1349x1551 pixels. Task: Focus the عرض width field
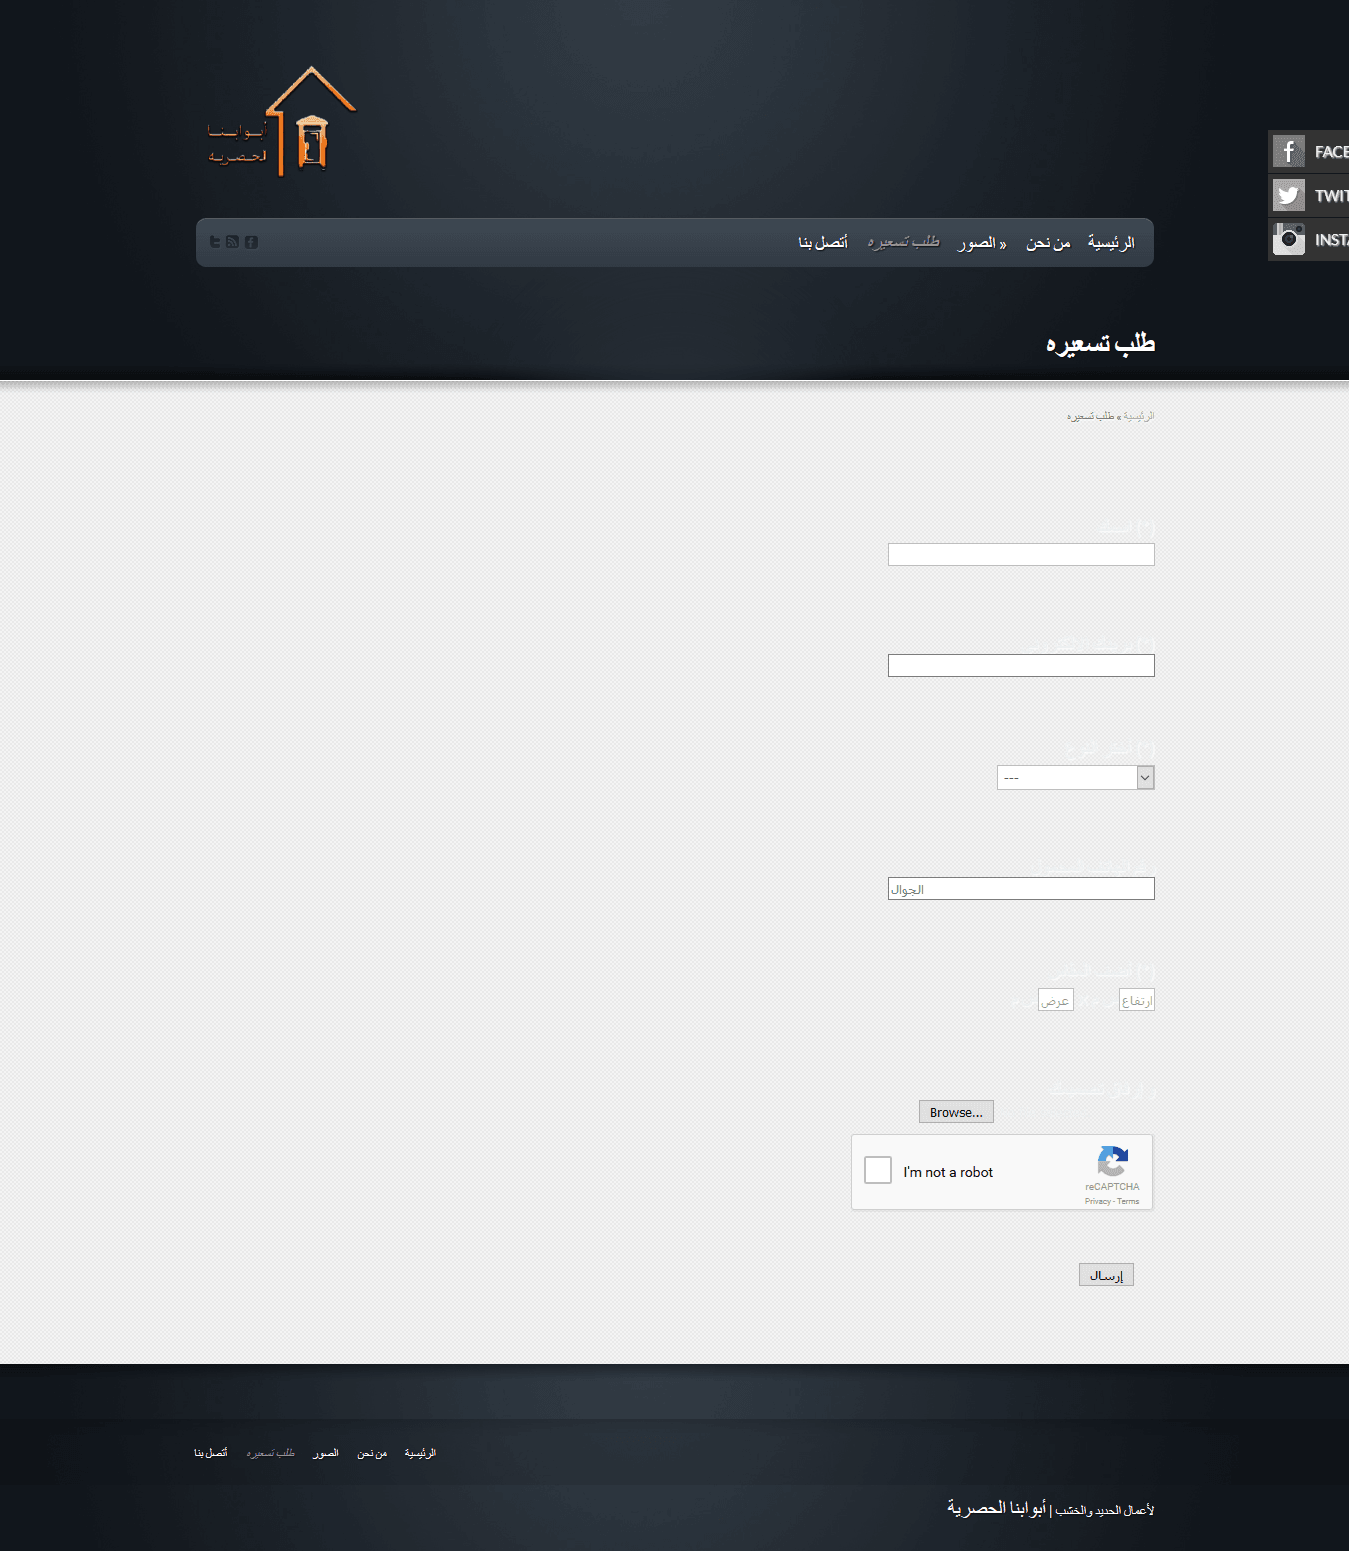[1056, 1000]
